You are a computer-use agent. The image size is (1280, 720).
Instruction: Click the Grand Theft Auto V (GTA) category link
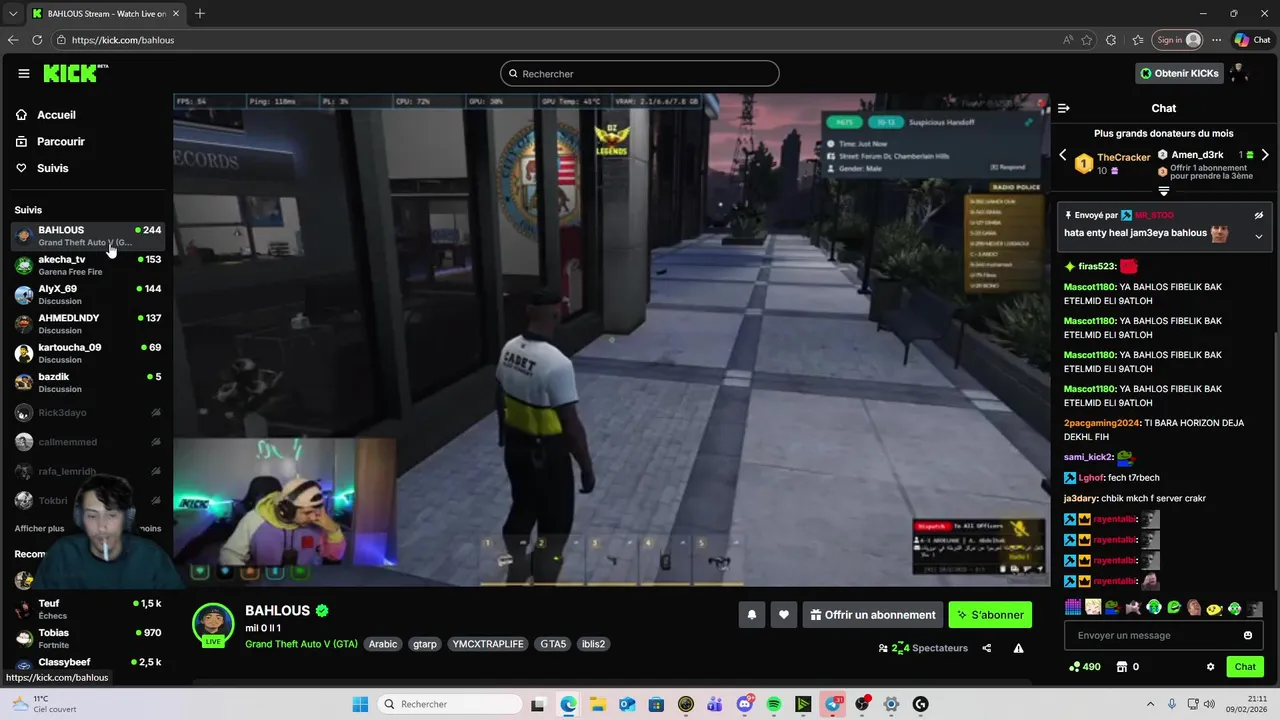pyautogui.click(x=301, y=644)
